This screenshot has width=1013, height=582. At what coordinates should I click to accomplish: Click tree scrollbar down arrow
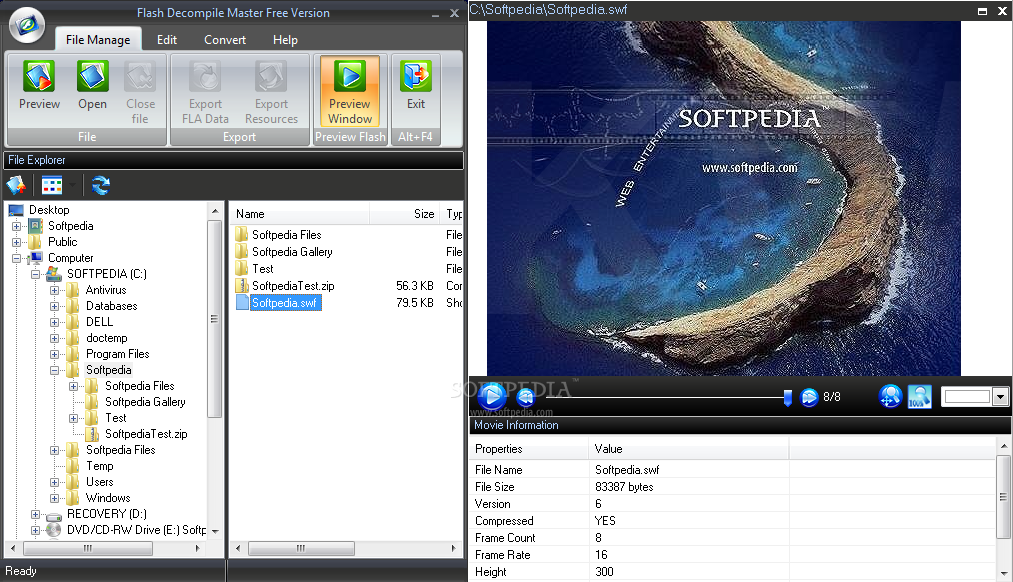click(x=215, y=532)
